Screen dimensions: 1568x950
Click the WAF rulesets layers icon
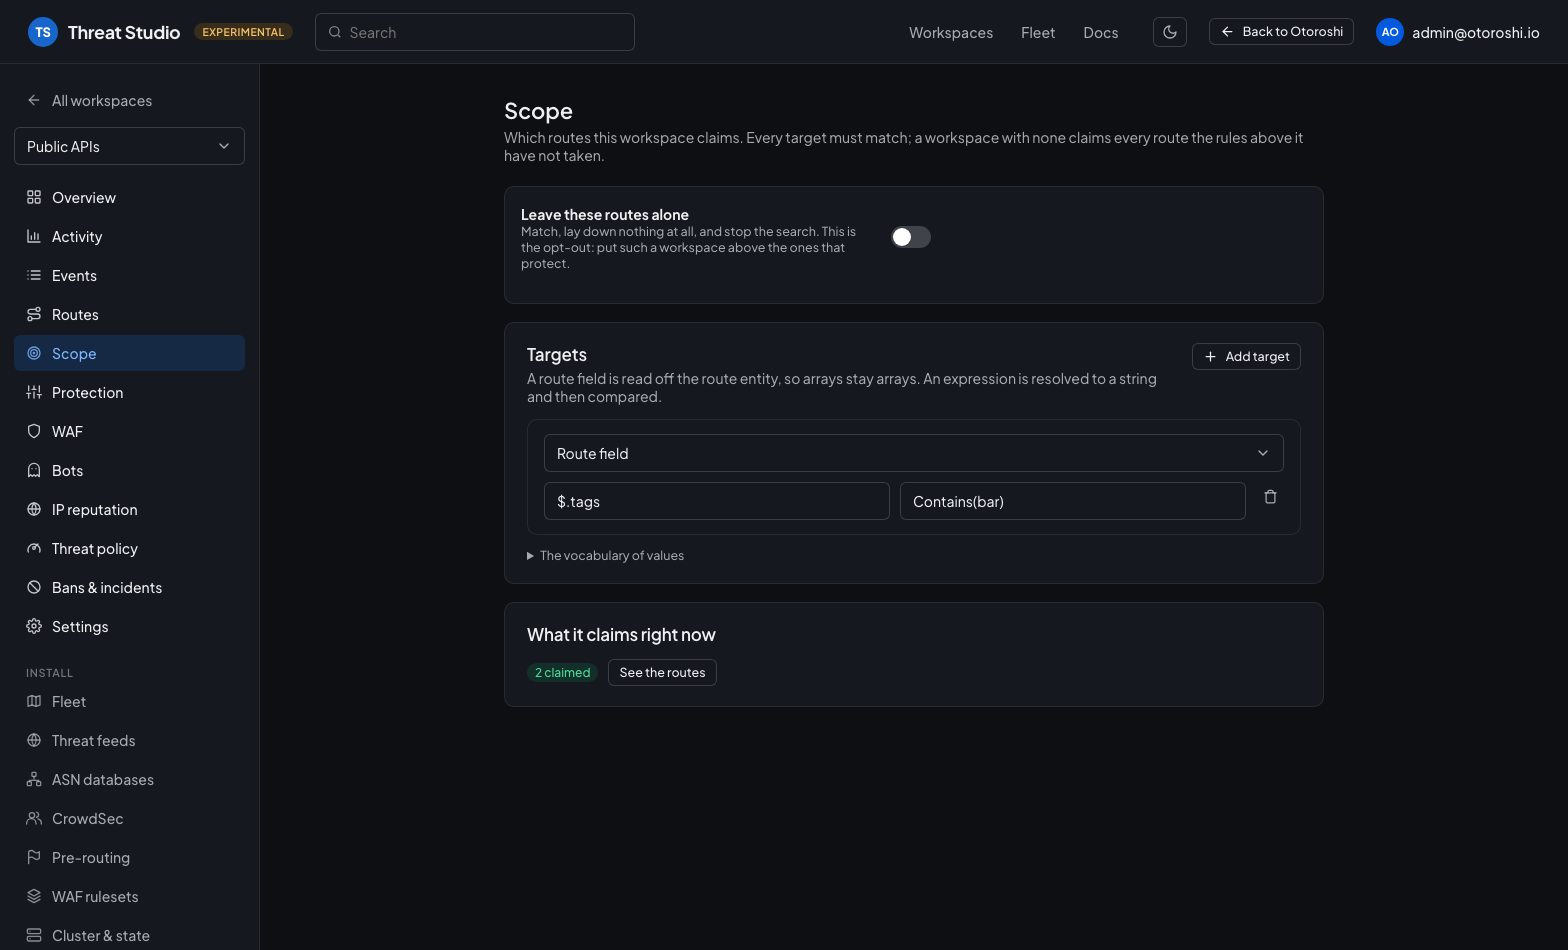(34, 896)
